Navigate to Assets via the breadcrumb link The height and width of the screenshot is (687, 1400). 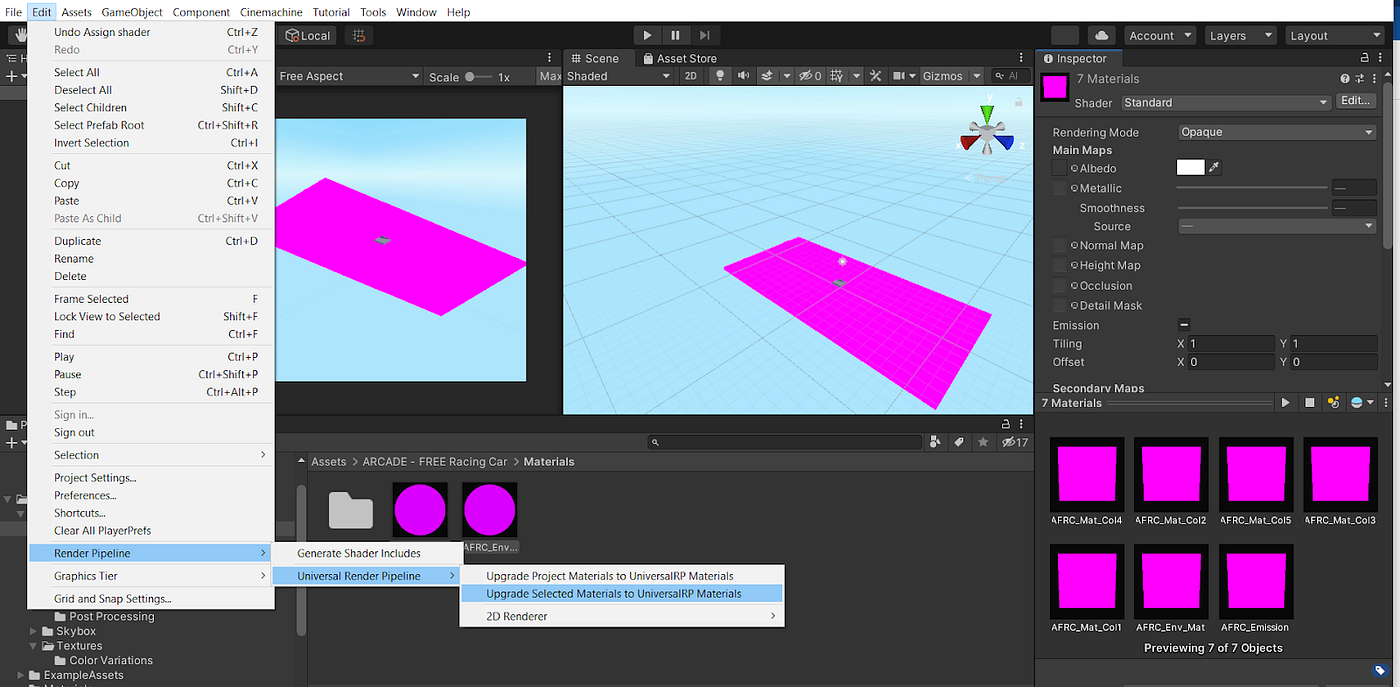(x=329, y=461)
